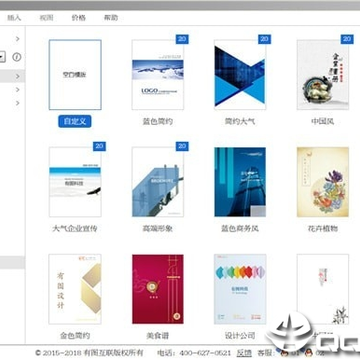Choose the 蓝色简约 template thumbnail
360x360 pixels.
158,75
